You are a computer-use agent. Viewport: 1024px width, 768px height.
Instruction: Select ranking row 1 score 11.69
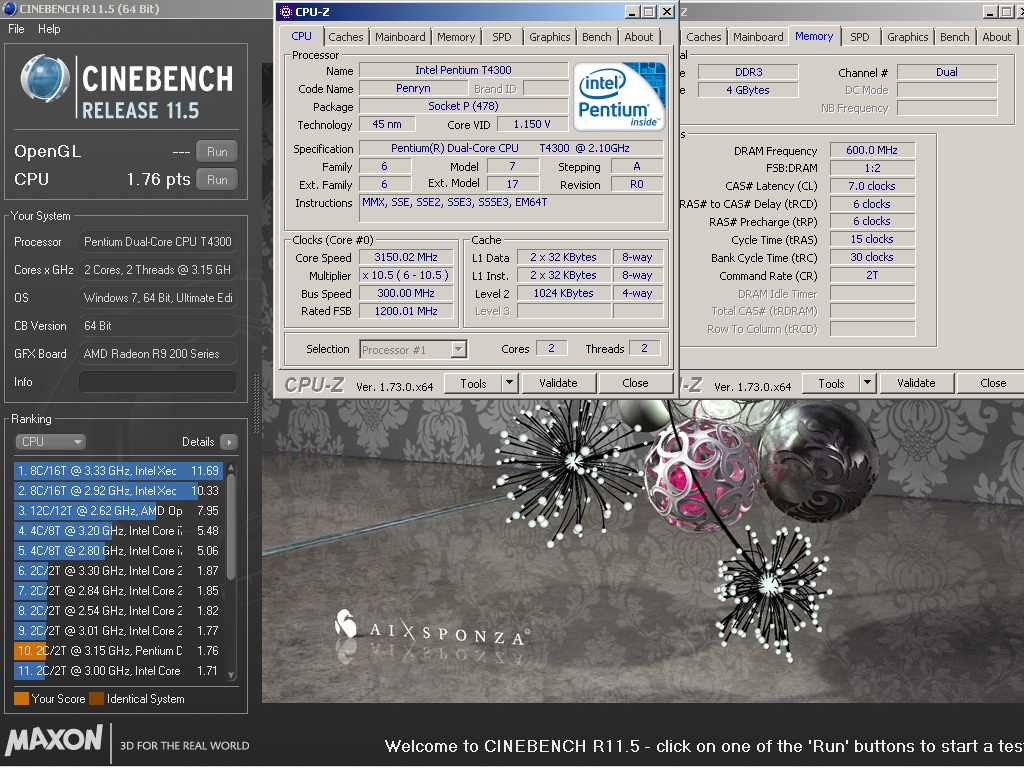(118, 471)
